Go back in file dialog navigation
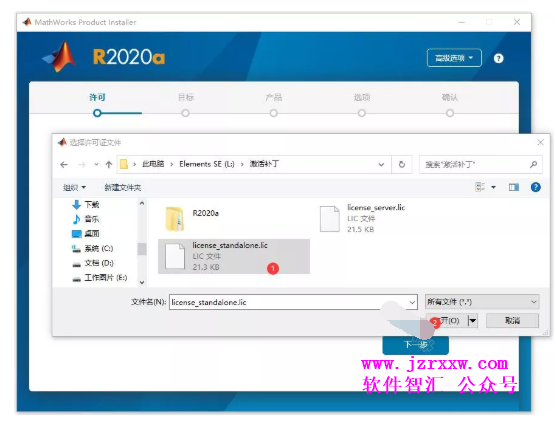The image size is (556, 429). 64,165
